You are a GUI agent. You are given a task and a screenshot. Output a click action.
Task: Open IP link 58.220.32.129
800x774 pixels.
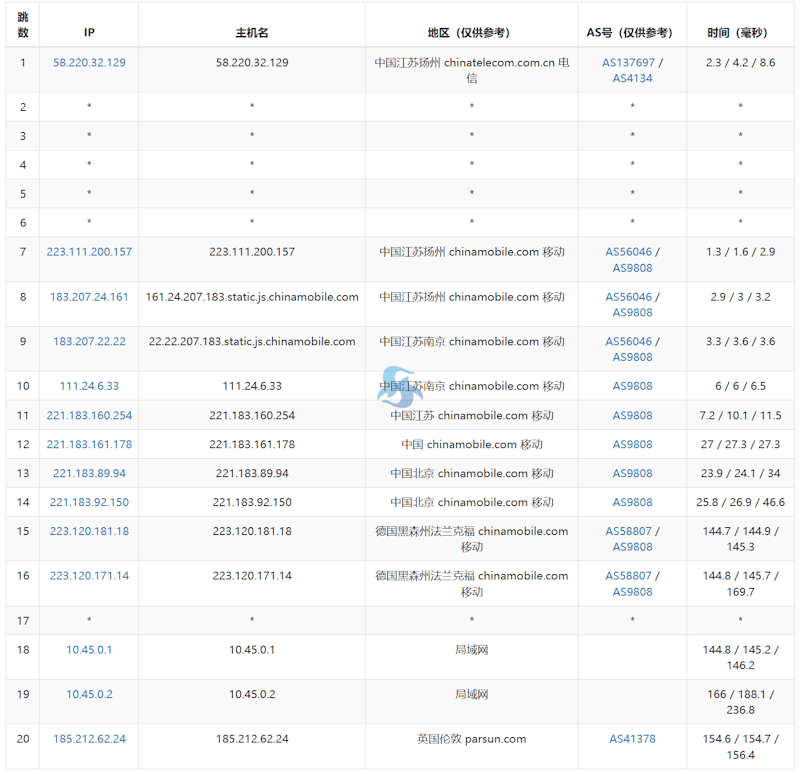(89, 62)
